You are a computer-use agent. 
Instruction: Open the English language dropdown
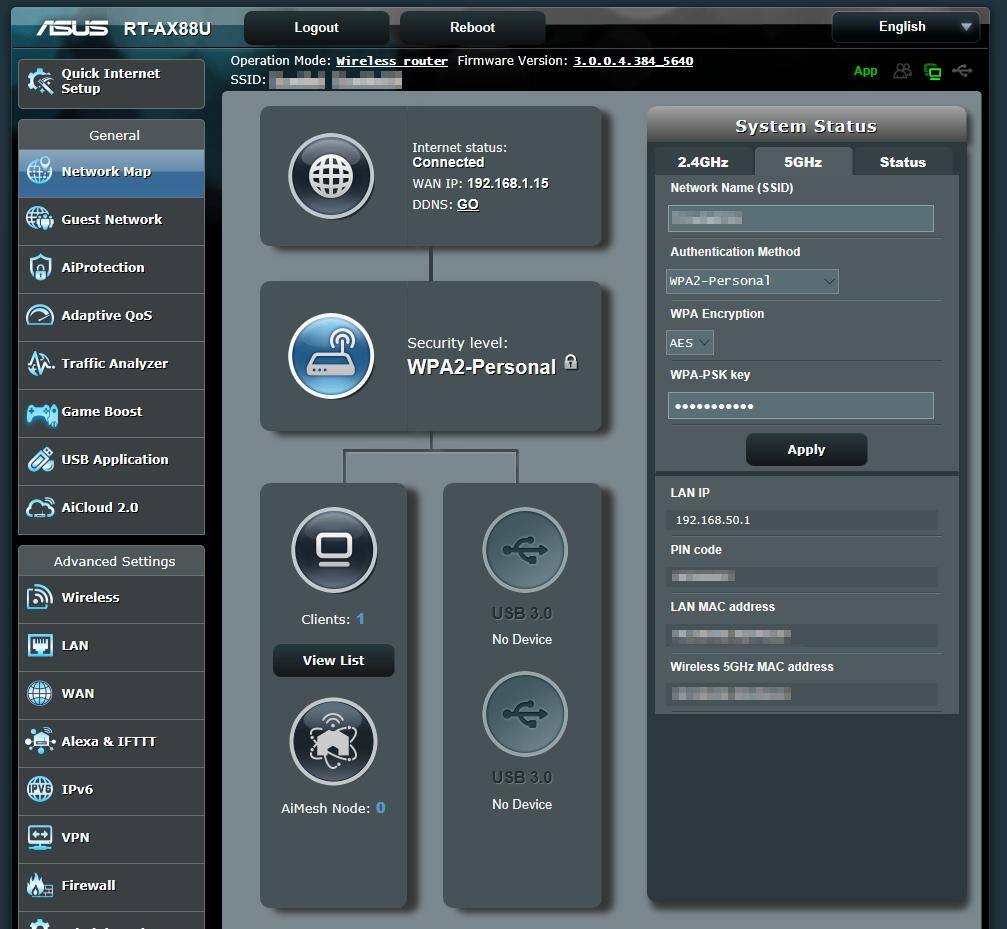(906, 27)
